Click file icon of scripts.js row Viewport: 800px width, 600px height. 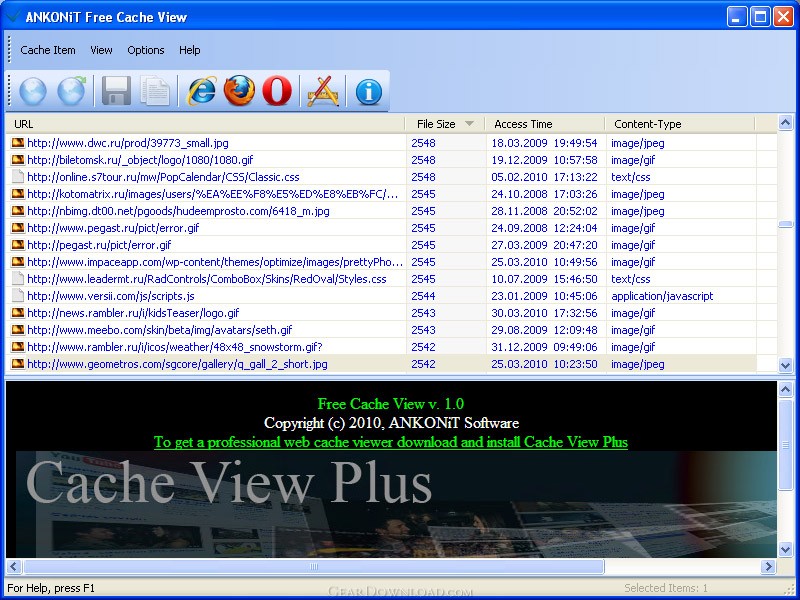click(x=18, y=296)
